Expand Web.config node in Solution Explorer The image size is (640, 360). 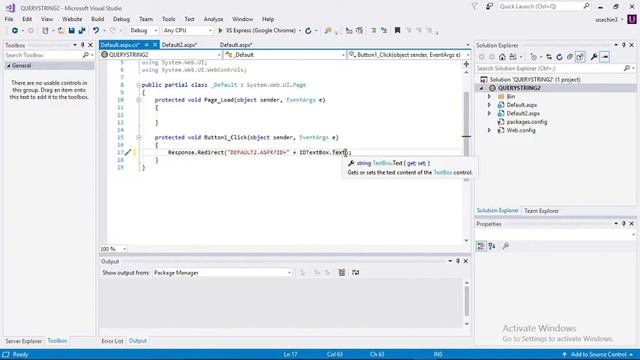pos(489,131)
